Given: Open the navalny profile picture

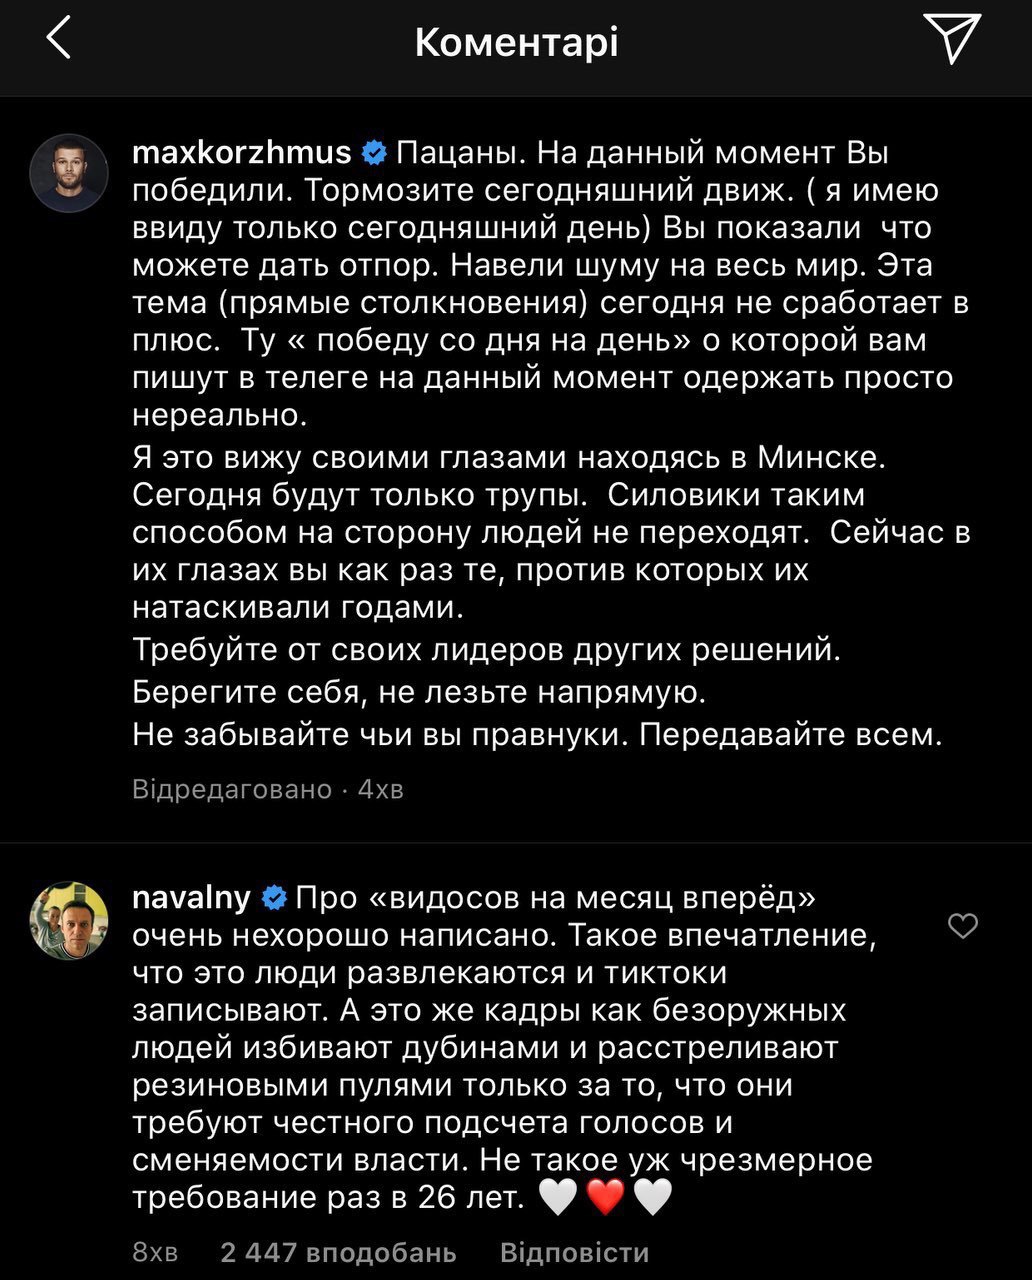Looking at the screenshot, I should 68,919.
